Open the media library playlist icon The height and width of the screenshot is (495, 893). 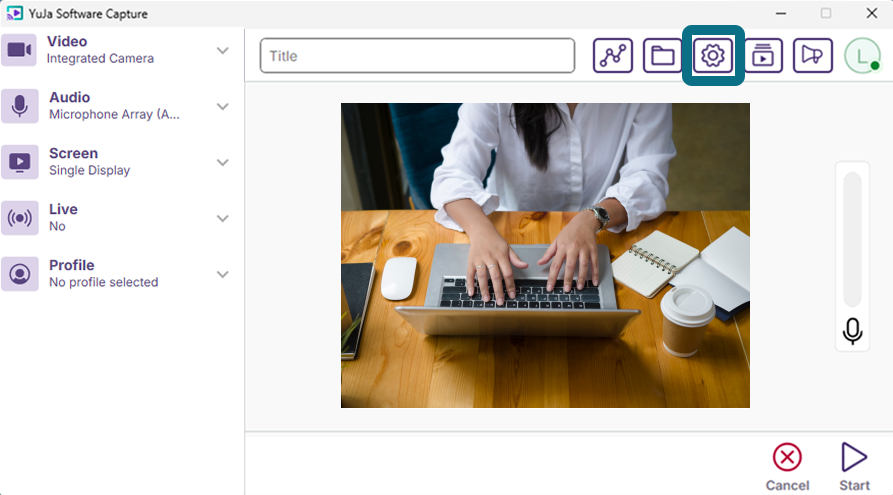point(763,56)
